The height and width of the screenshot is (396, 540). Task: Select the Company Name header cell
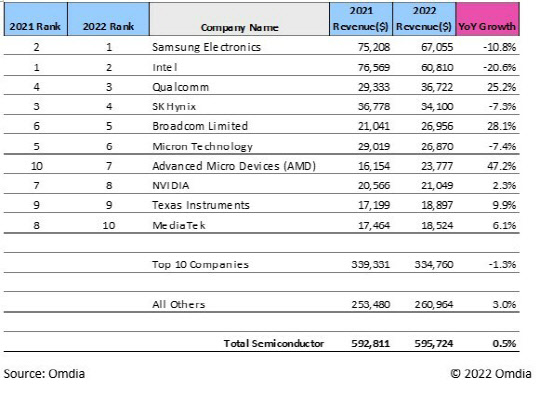coord(239,19)
